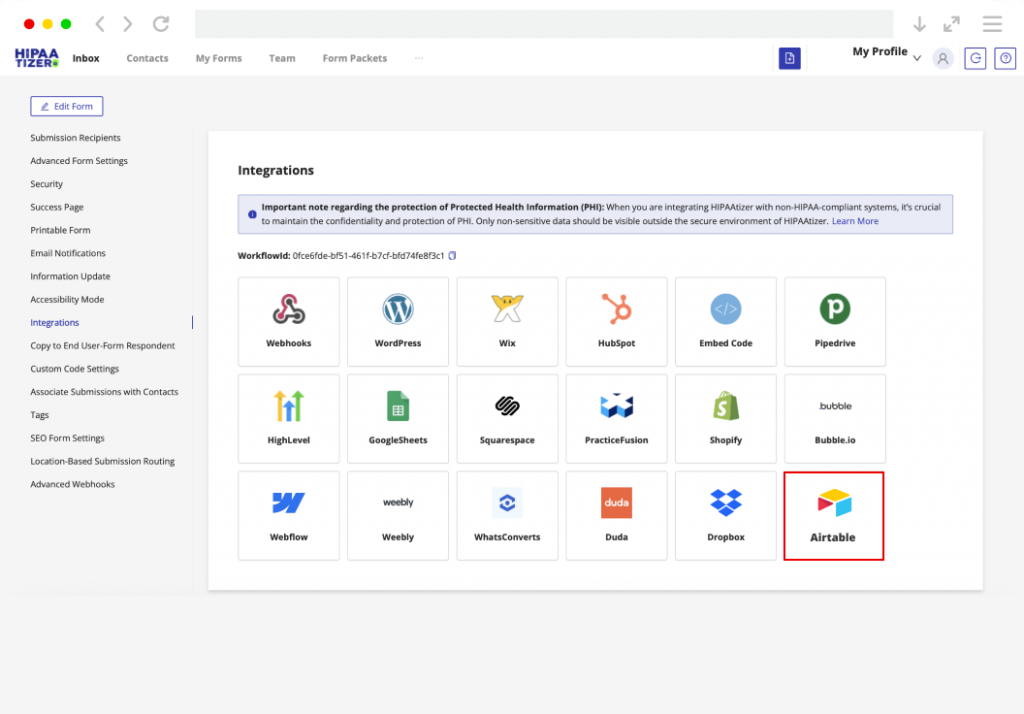Open Custom Code Settings
Viewport: 1024px width, 714px height.
tap(74, 369)
